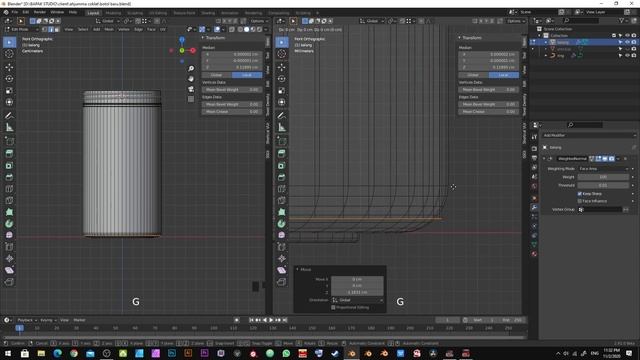
Task: Open the Mesh menu in left viewport
Action: click(x=109, y=29)
